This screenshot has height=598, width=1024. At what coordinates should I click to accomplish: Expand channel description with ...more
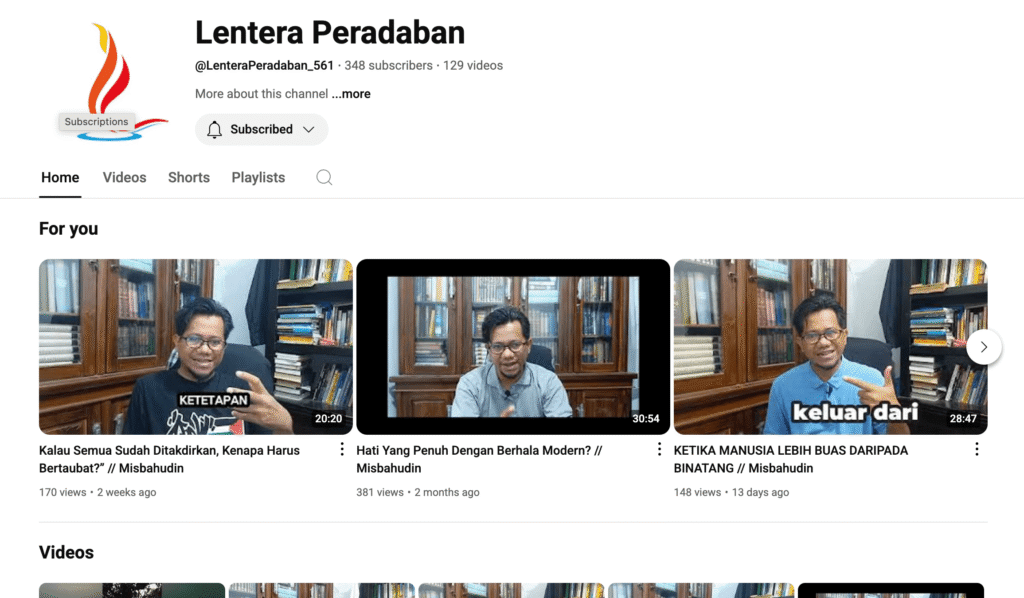(351, 94)
